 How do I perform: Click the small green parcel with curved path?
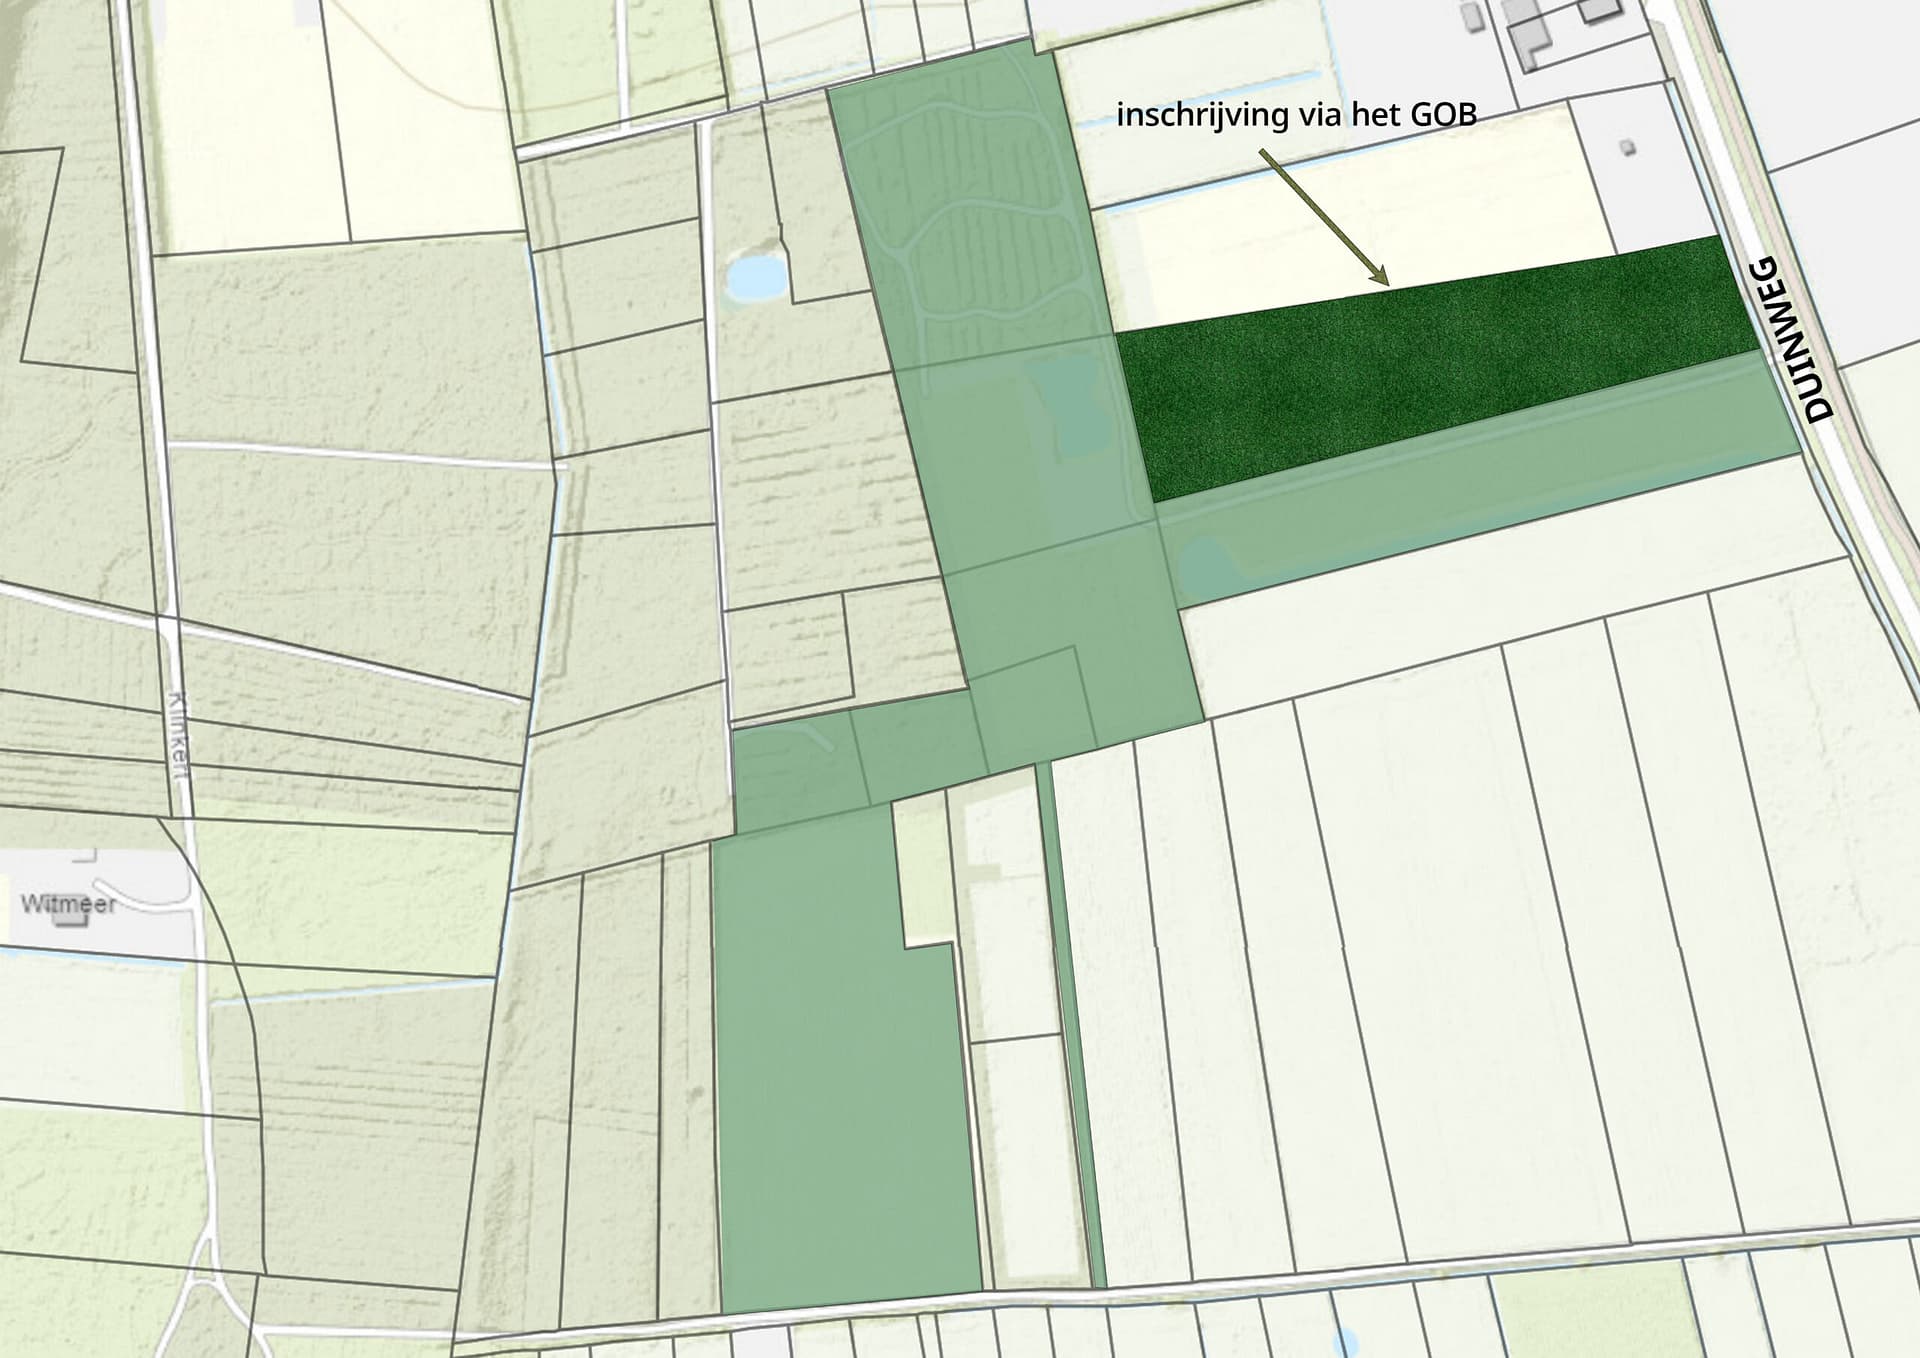coord(795,768)
